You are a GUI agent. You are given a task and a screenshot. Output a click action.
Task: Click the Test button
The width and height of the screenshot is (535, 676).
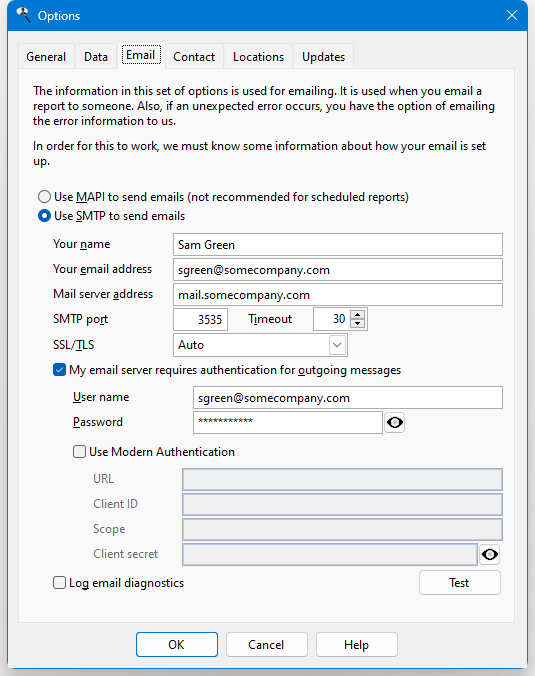pos(460,583)
